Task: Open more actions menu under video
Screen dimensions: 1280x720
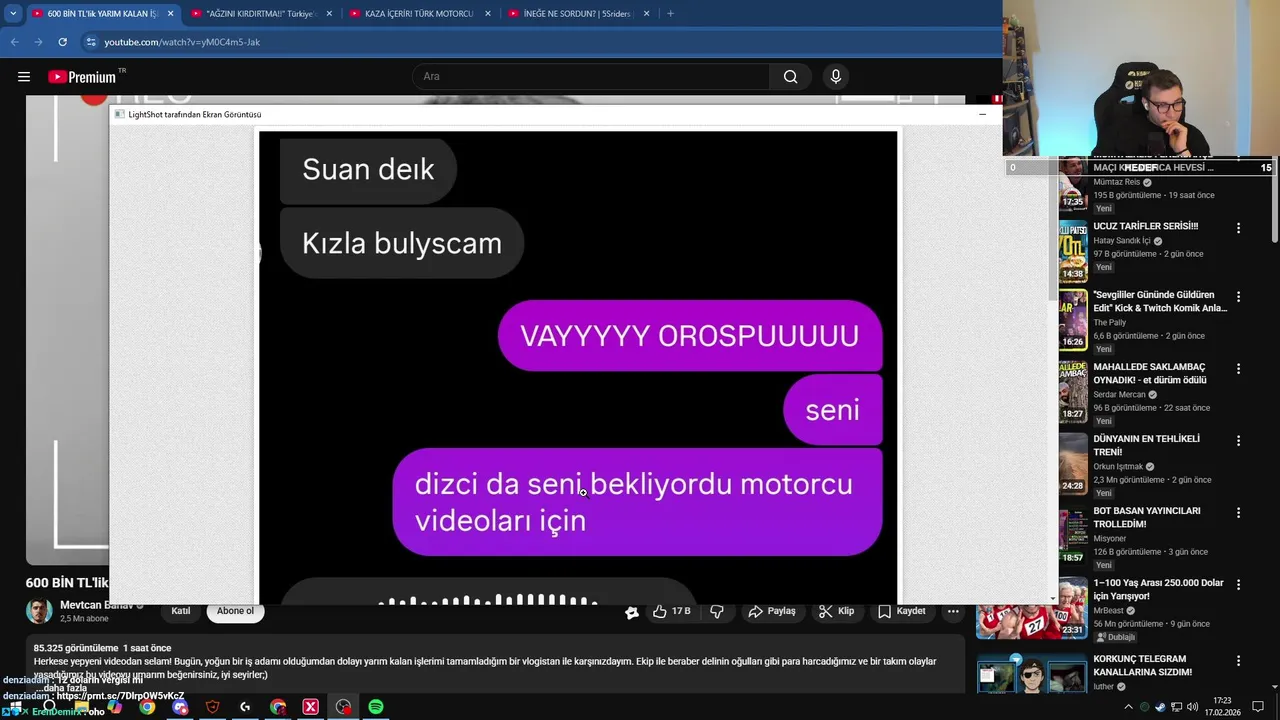Action: point(953,611)
